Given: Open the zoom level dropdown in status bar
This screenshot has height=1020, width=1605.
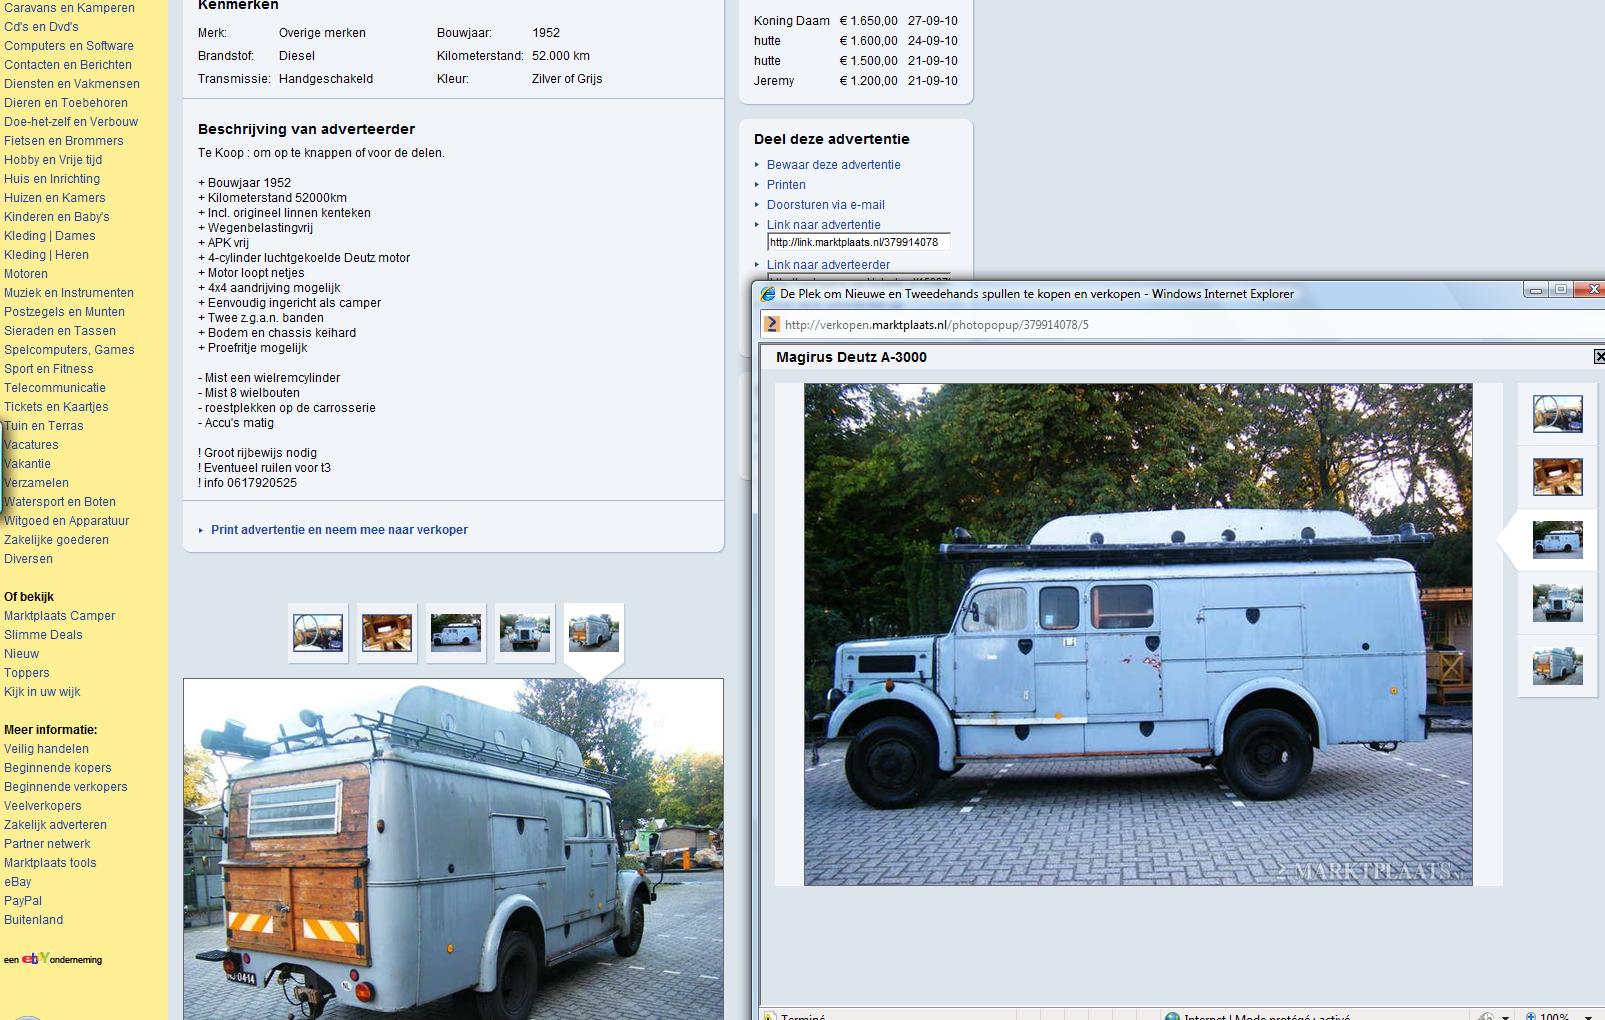Looking at the screenshot, I should point(1588,1016).
